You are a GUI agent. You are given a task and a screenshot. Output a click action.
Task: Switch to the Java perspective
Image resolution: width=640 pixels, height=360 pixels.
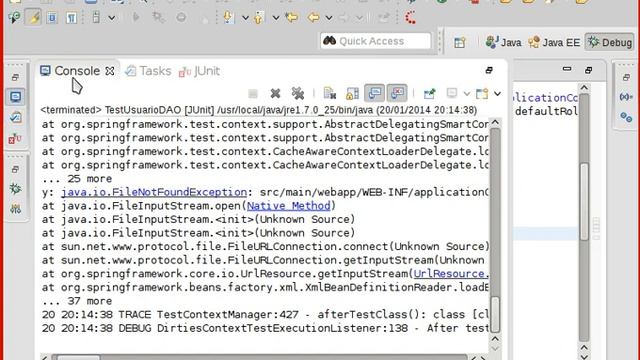(503, 42)
